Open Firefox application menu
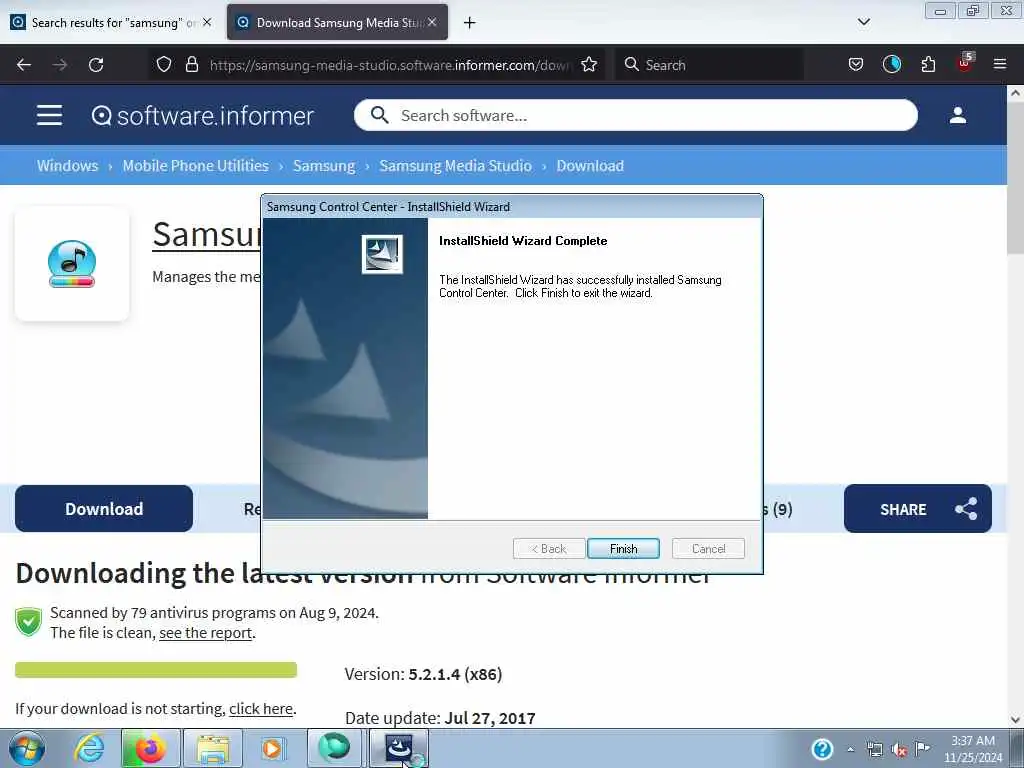Viewport: 1024px width, 768px height. pos(1000,64)
